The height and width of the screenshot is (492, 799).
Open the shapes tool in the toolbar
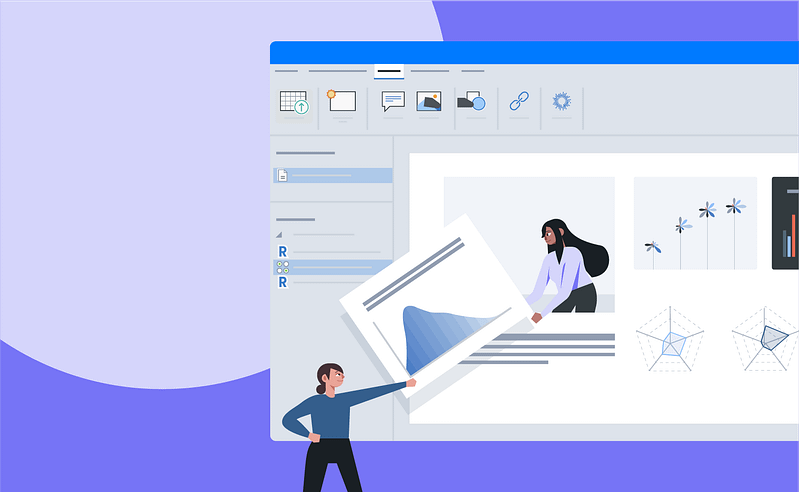471,101
